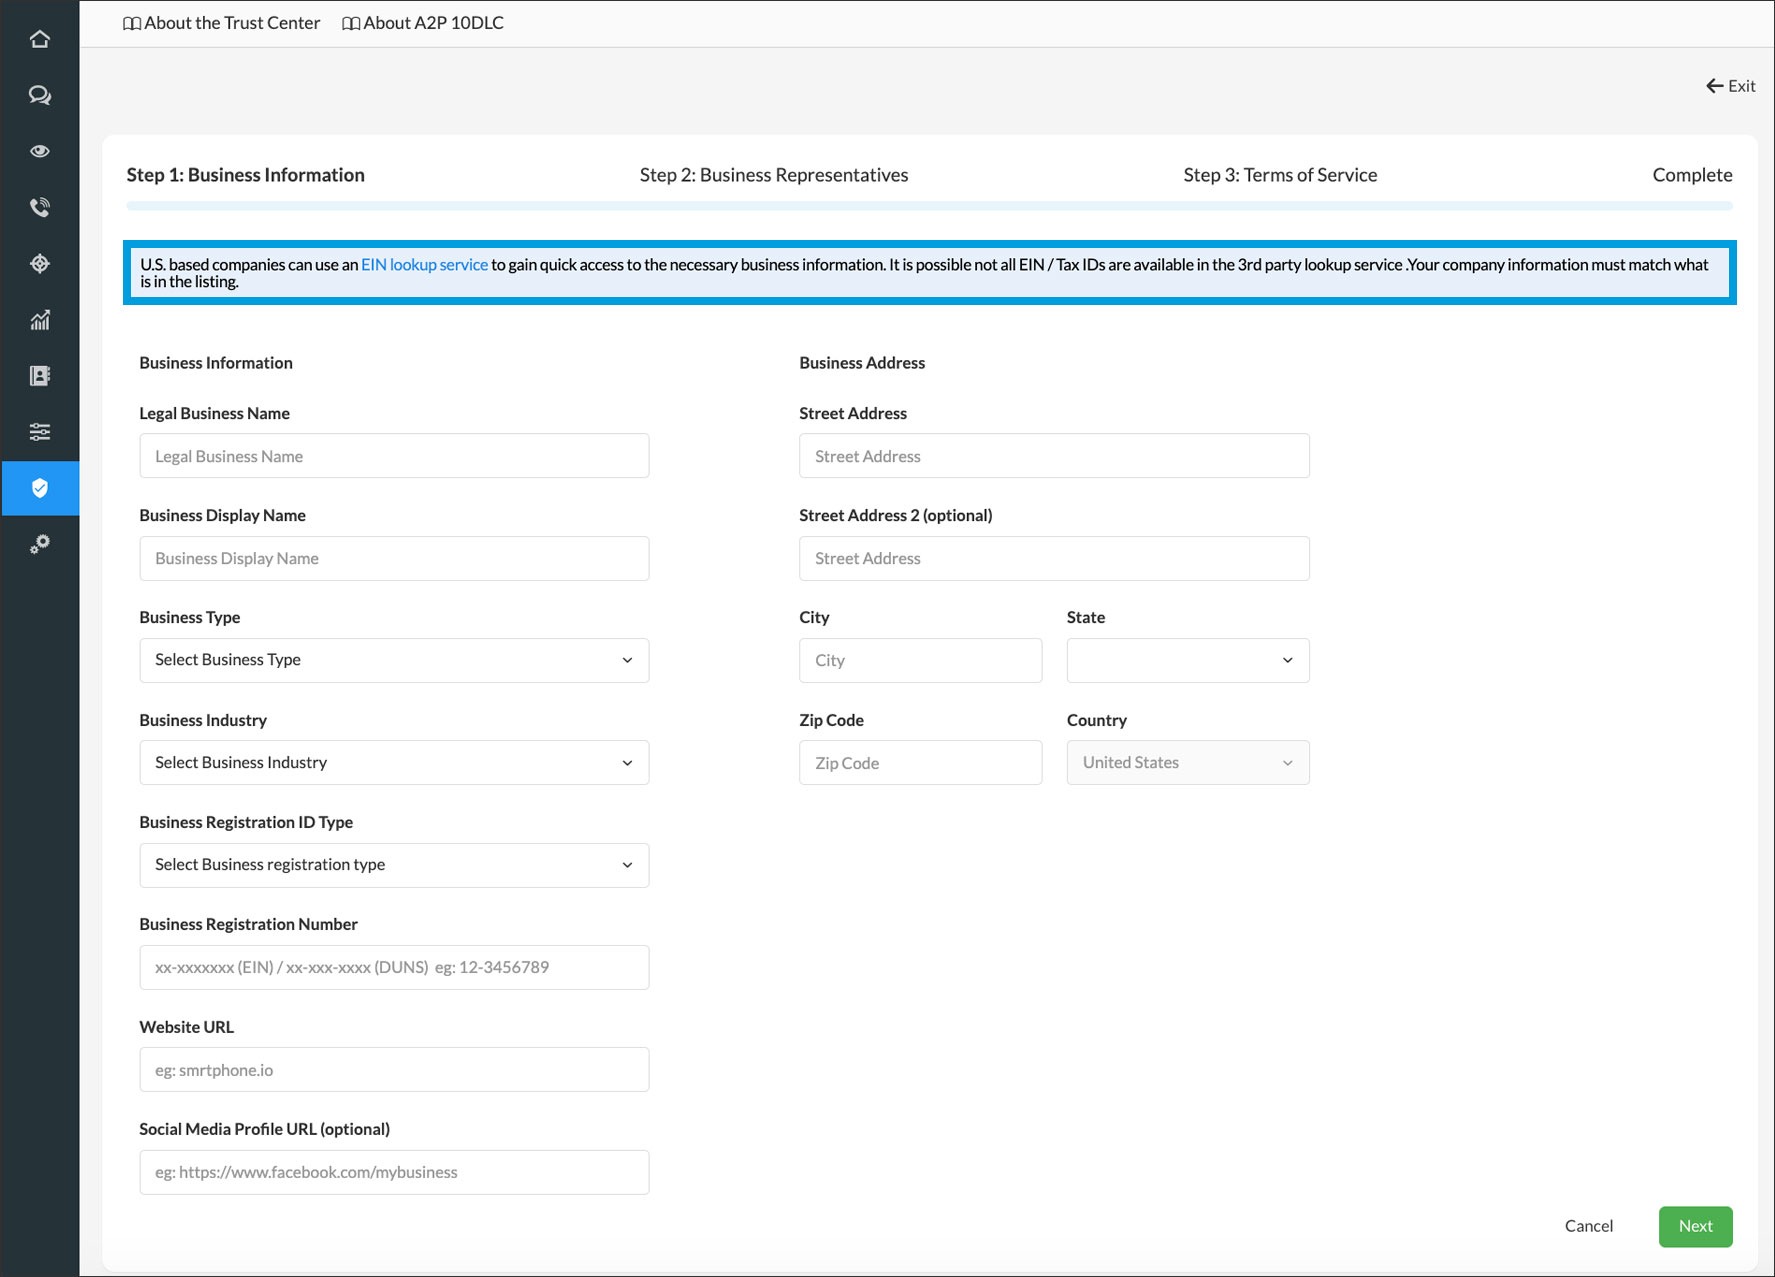The image size is (1775, 1277).
Task: Open the chat conversations sidebar icon
Action: coord(40,95)
